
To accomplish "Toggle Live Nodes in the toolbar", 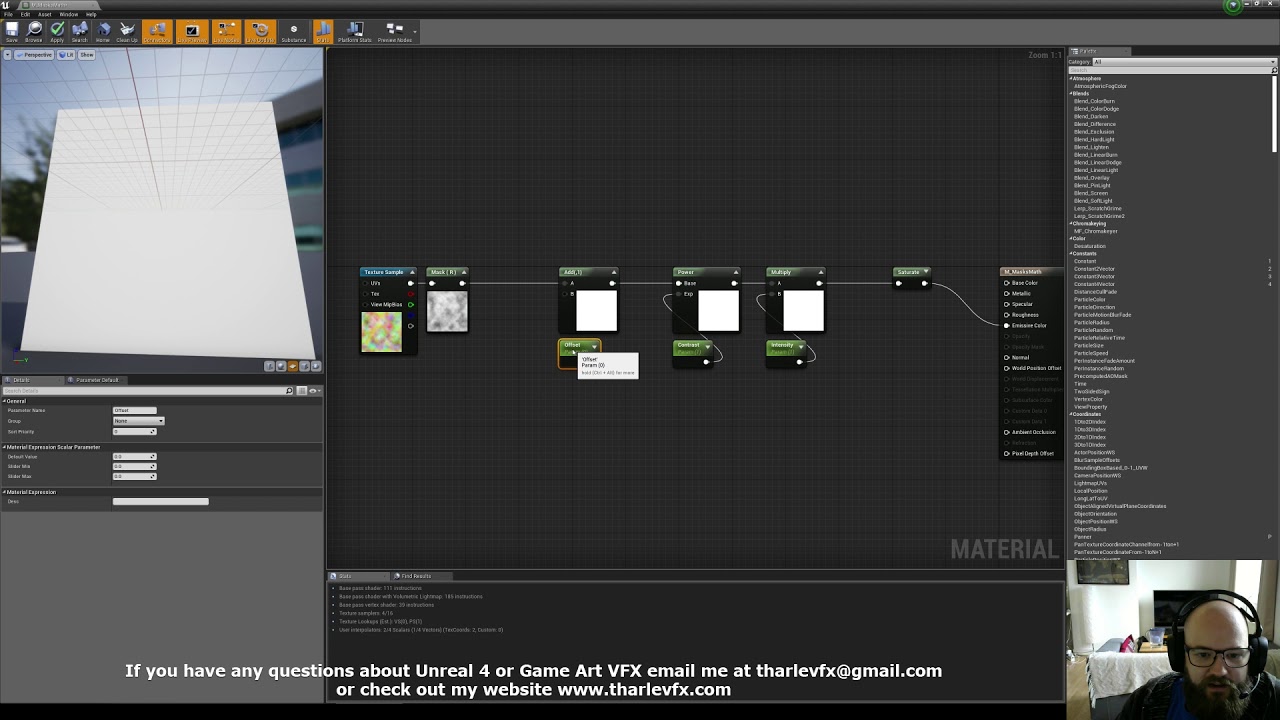I will coord(226,32).
